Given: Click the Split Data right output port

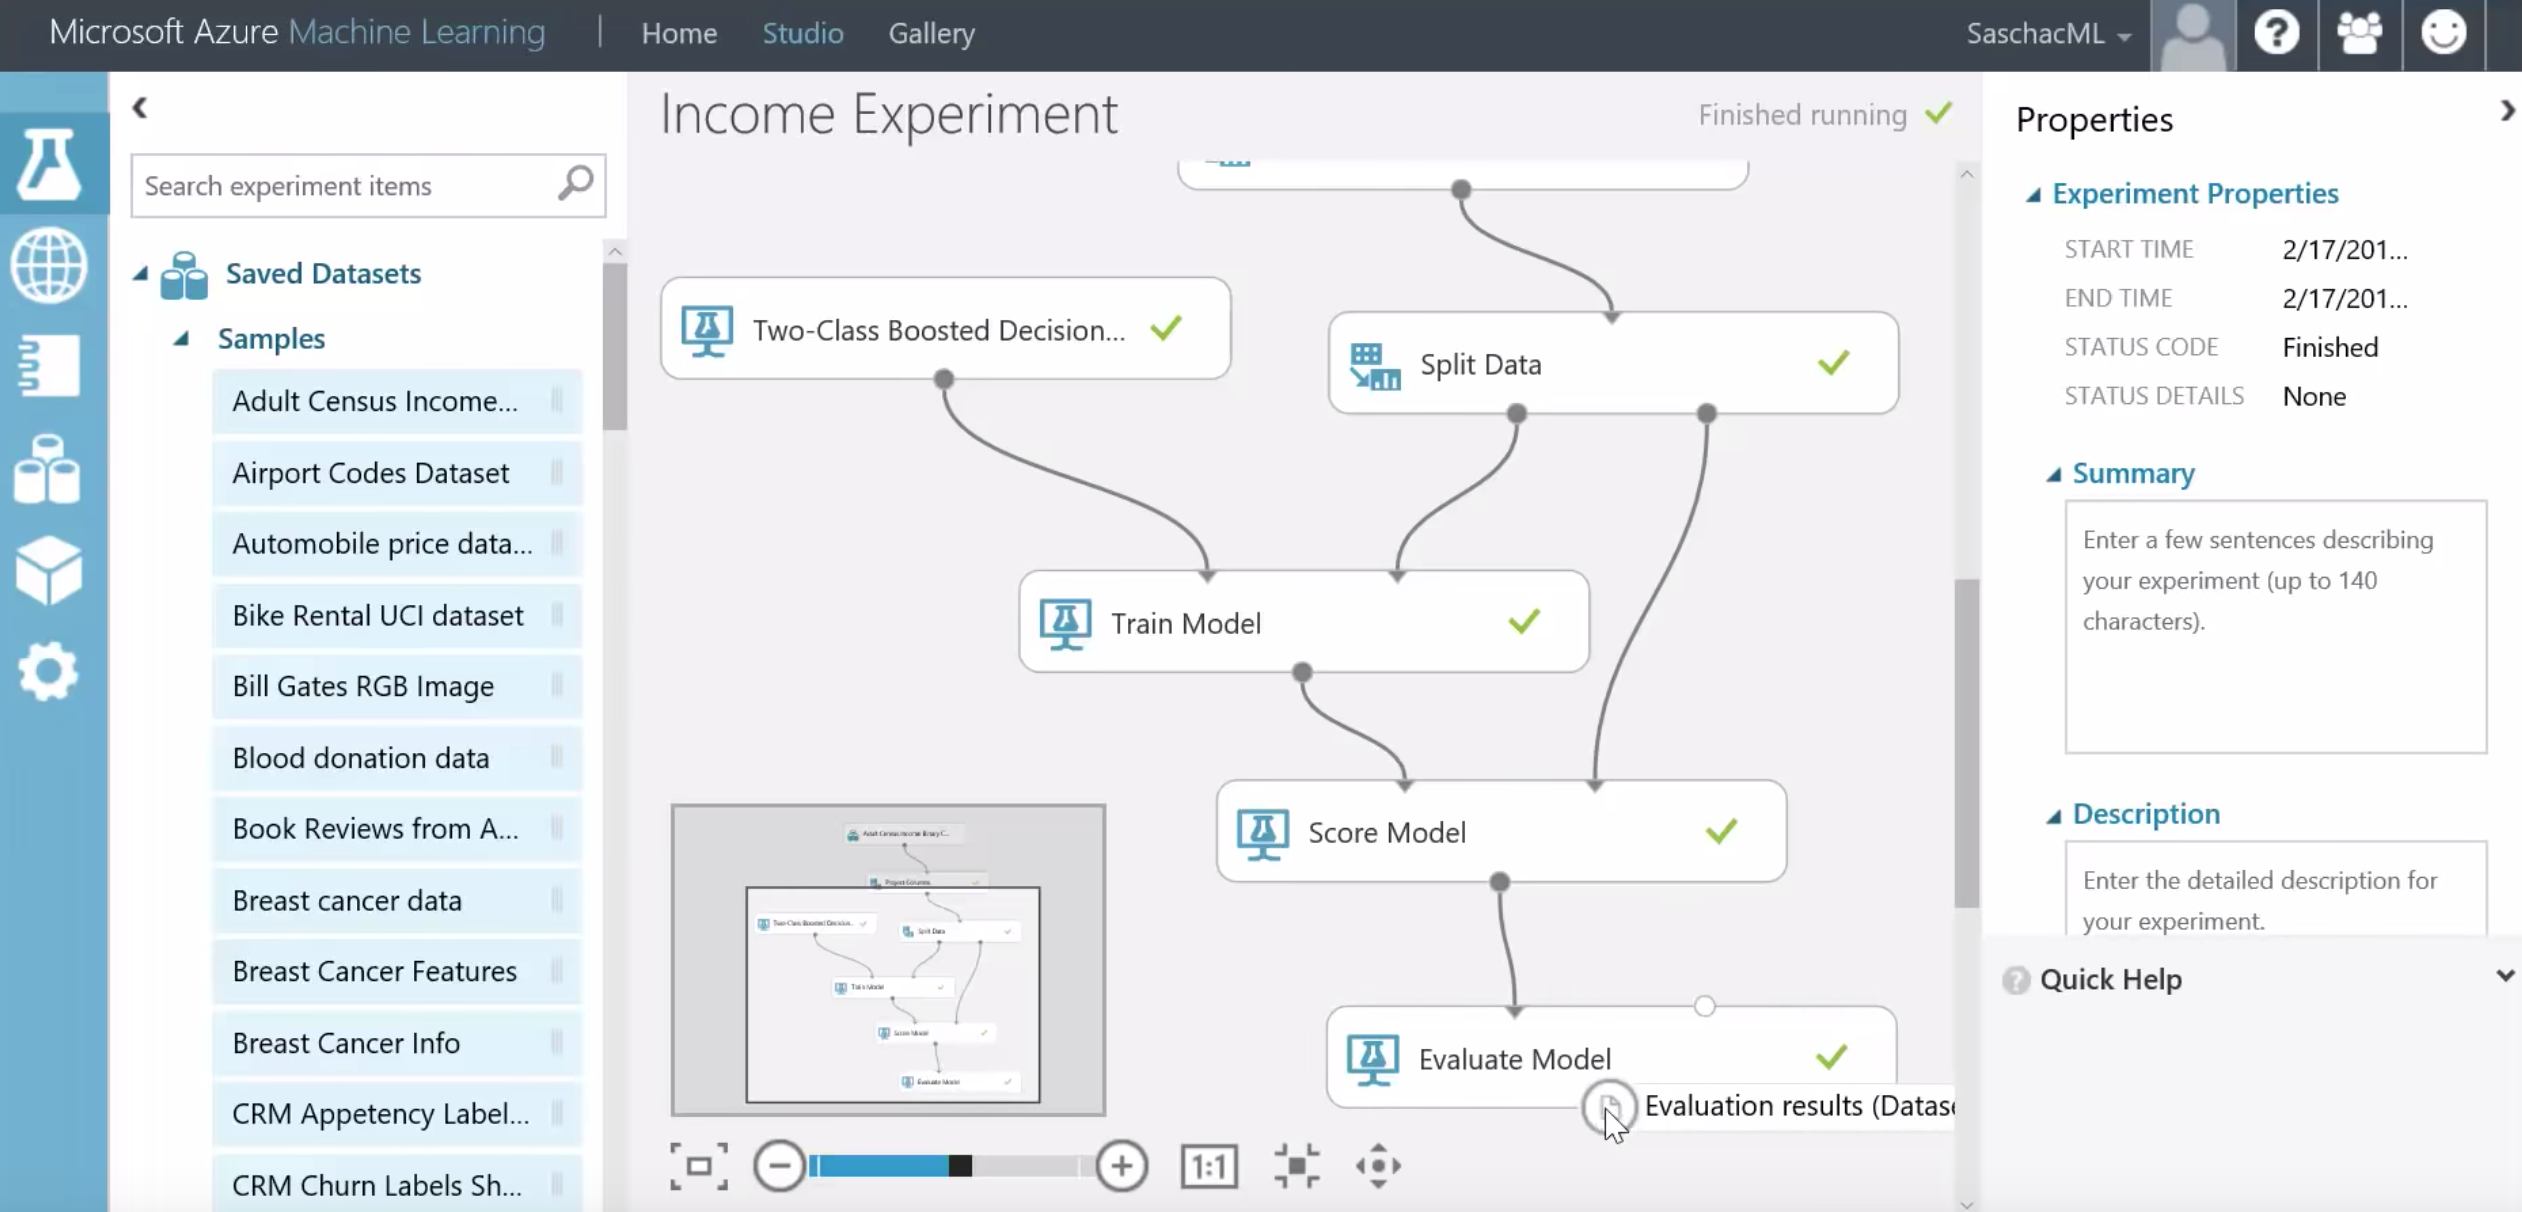Looking at the screenshot, I should point(1707,413).
